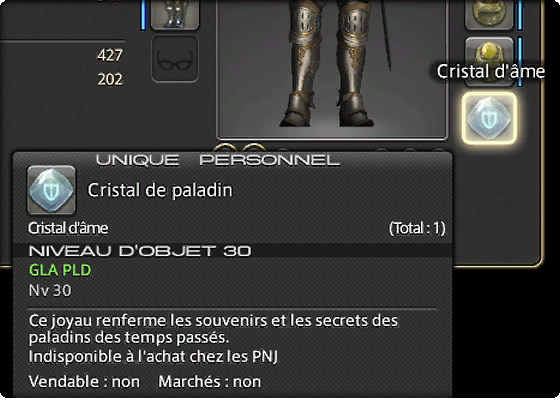Select the highlighted paladin soul crystal slot
The width and height of the screenshot is (560, 400).
point(489,118)
